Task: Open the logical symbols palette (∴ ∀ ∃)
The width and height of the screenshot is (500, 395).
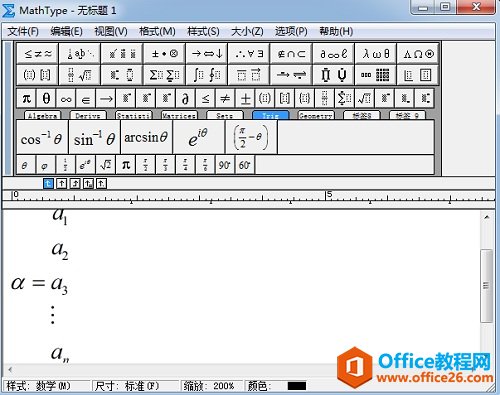Action: pos(249,53)
